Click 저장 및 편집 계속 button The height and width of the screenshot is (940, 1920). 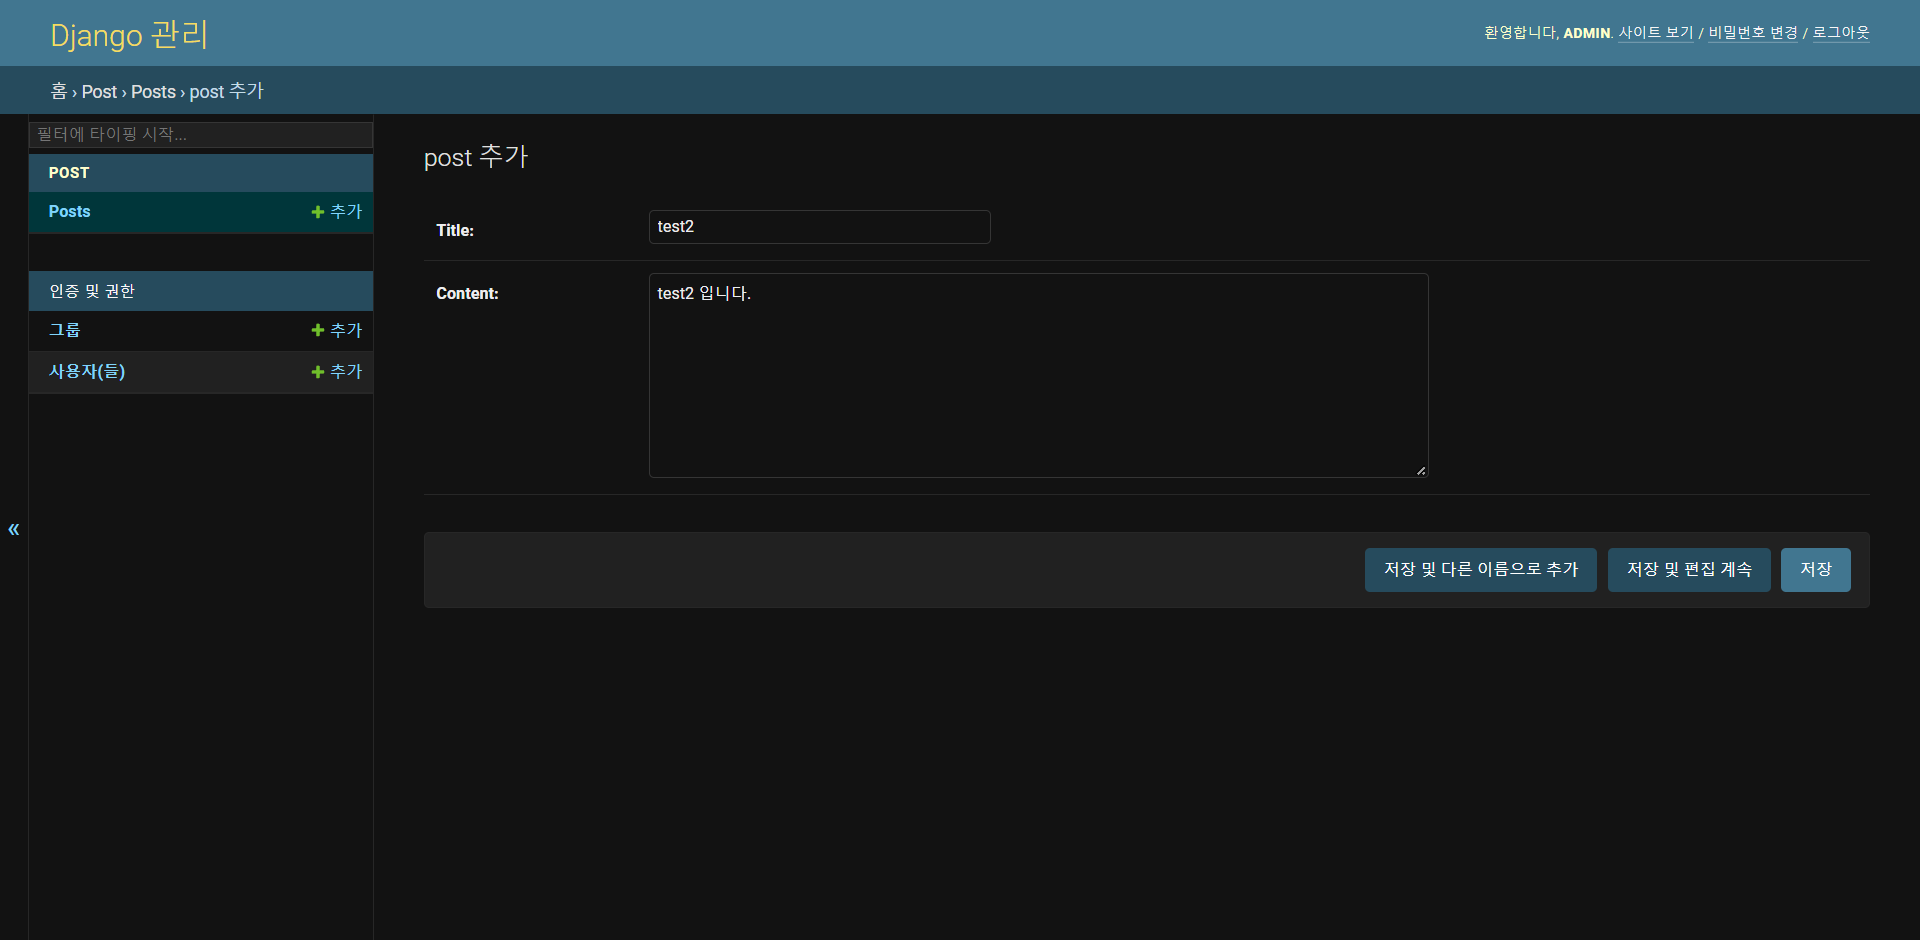[x=1689, y=570]
